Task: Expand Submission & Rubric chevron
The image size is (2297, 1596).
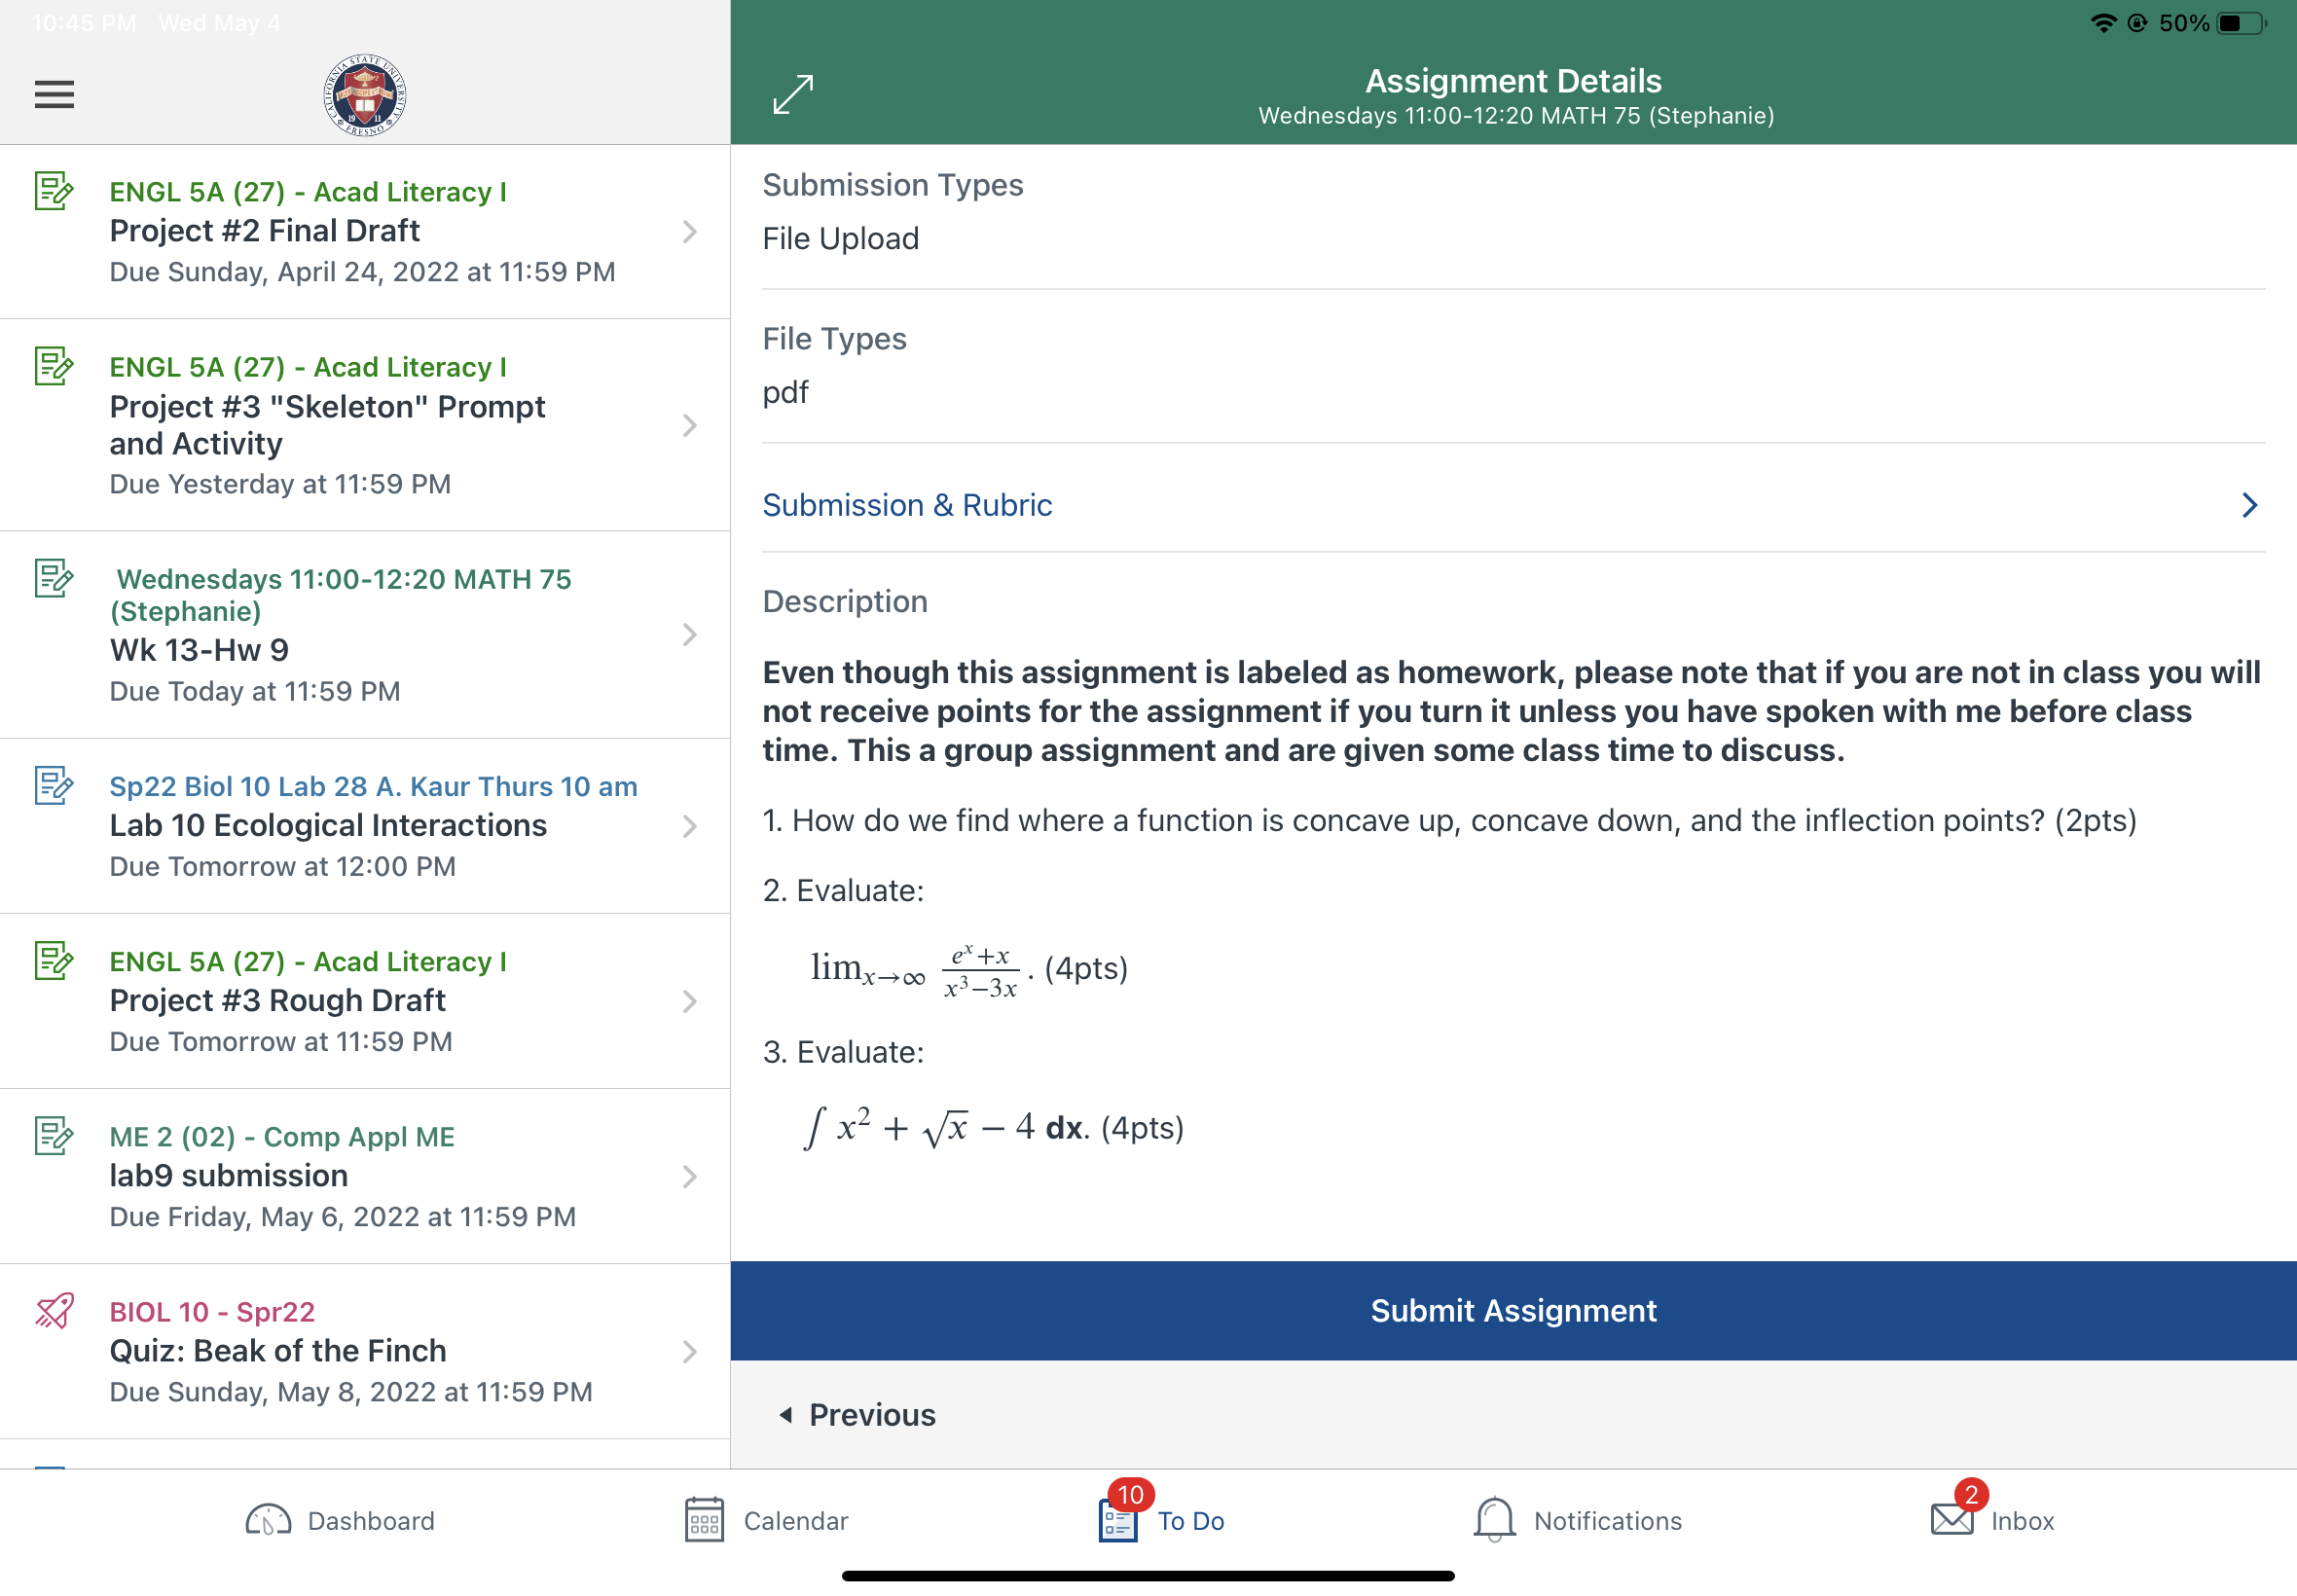Action: [2248, 505]
